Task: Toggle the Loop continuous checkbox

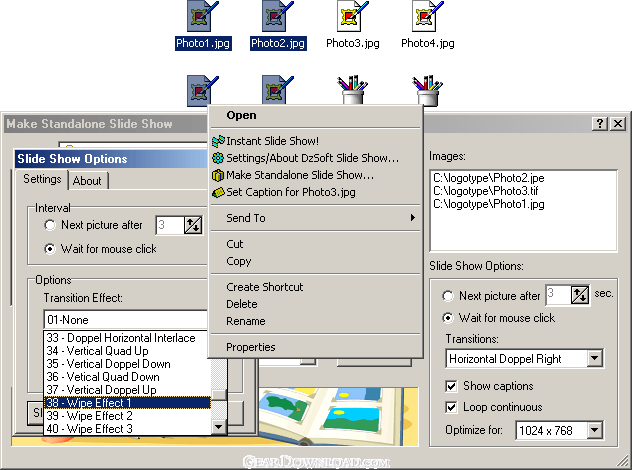Action: (451, 407)
